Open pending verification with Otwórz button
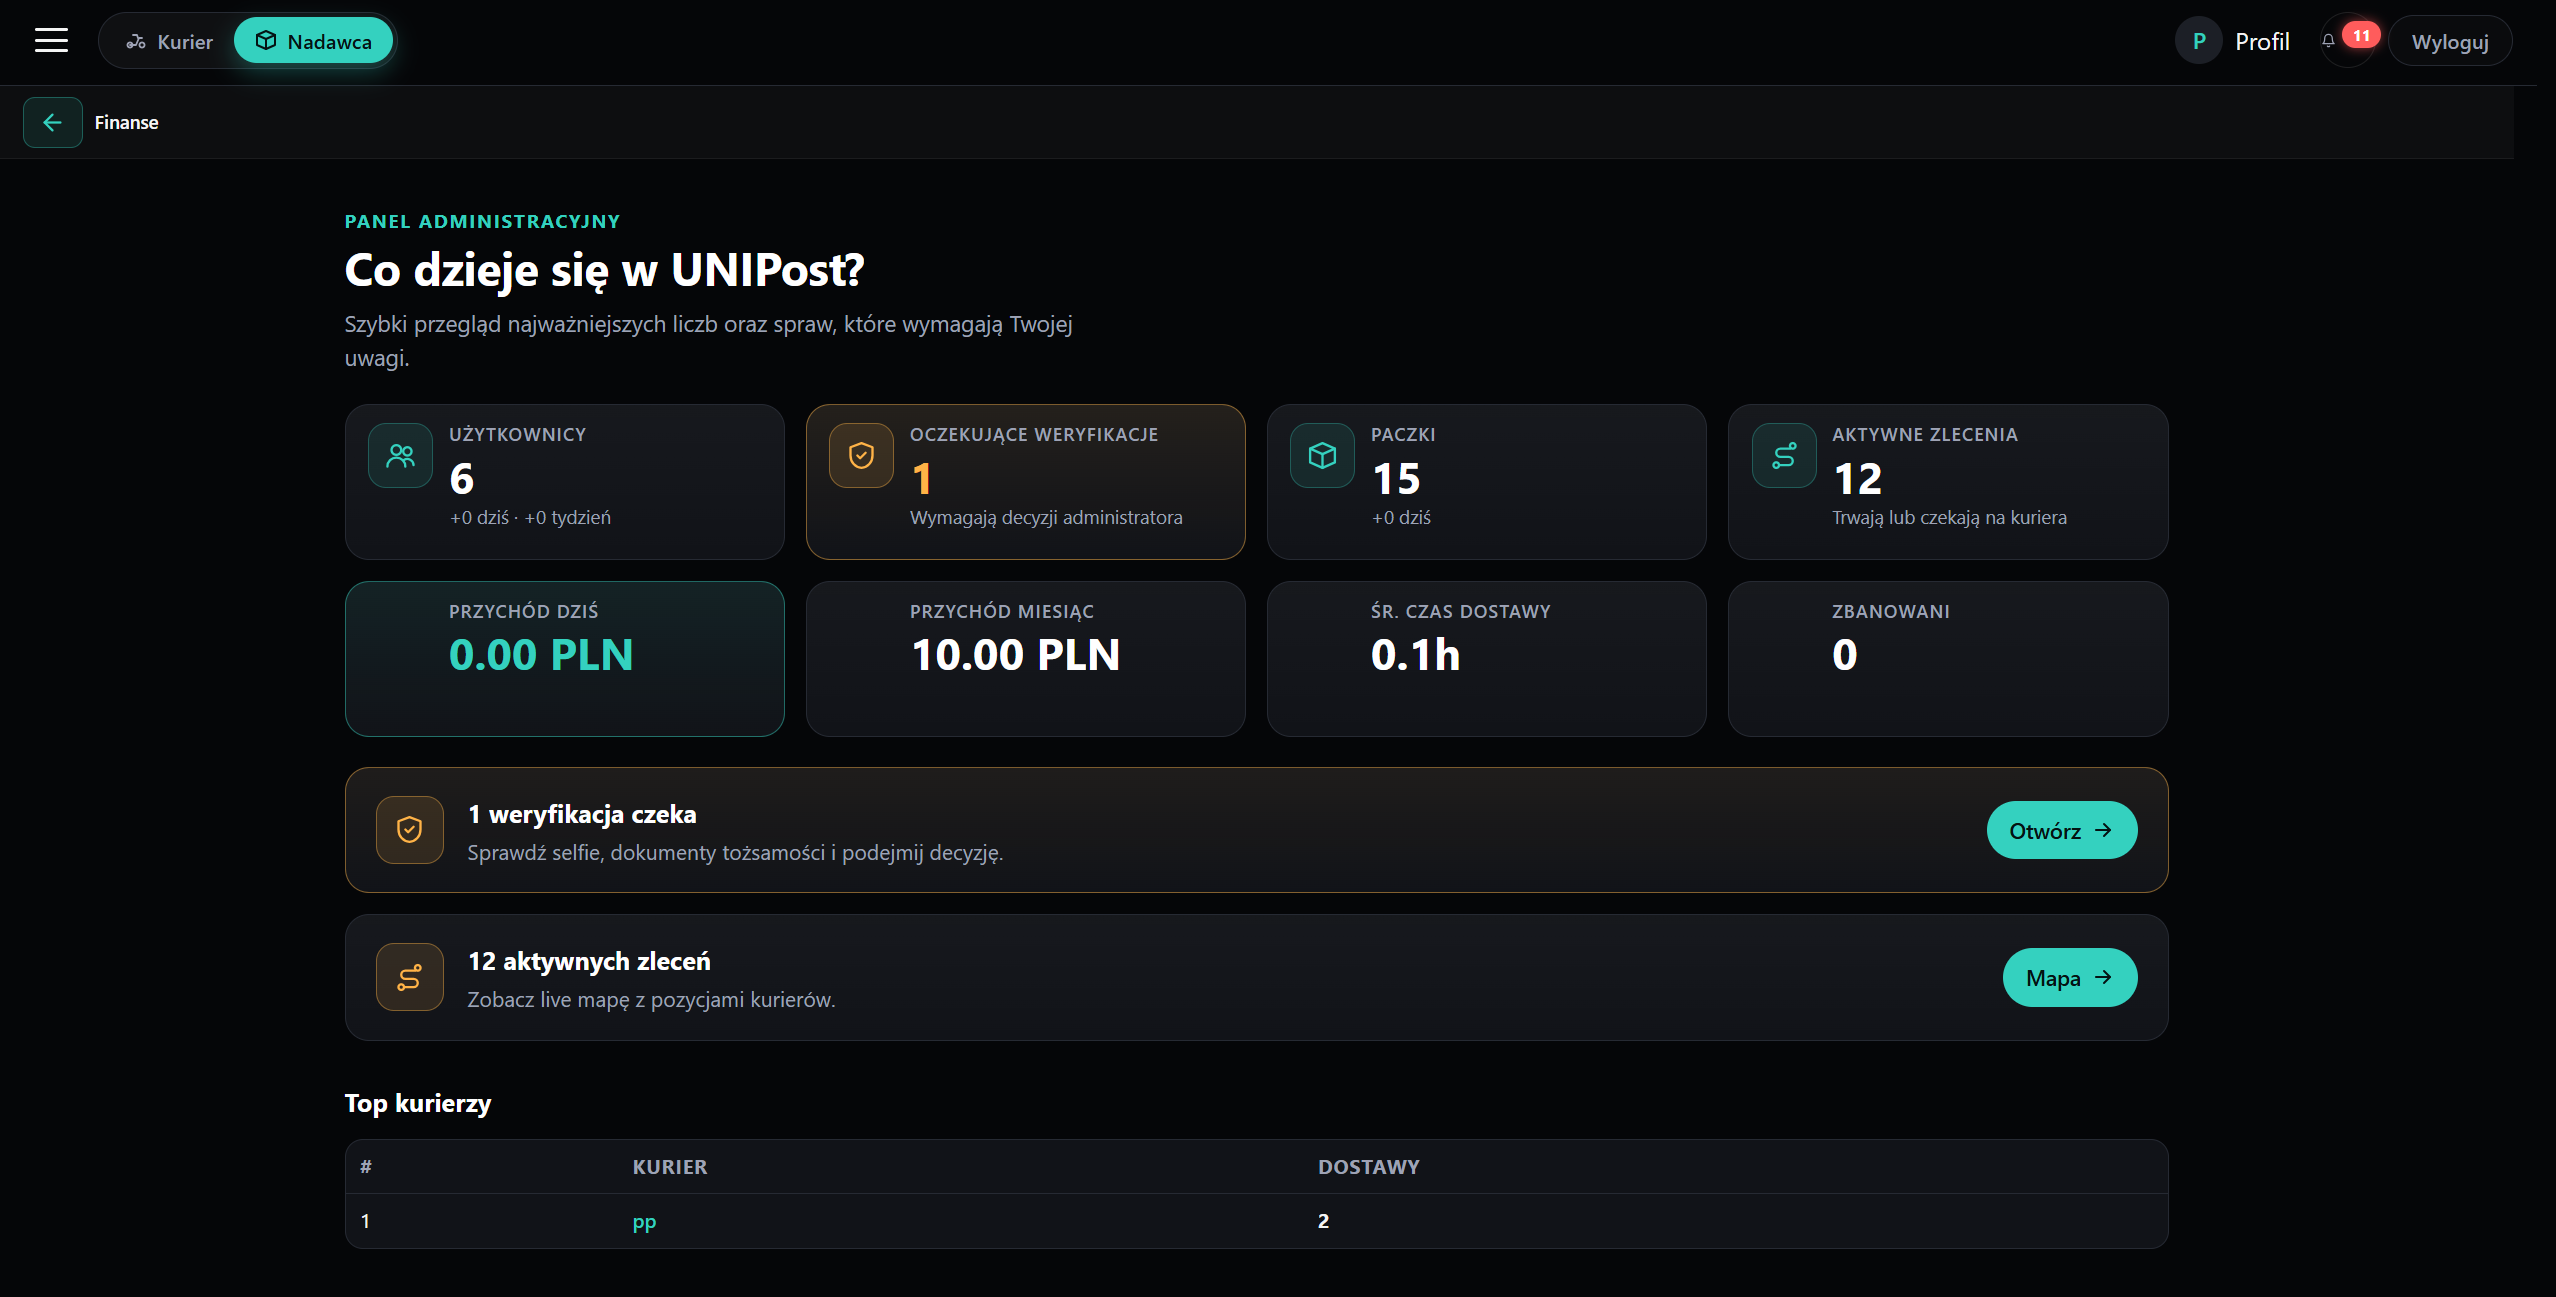The height and width of the screenshot is (1297, 2556). point(2062,830)
